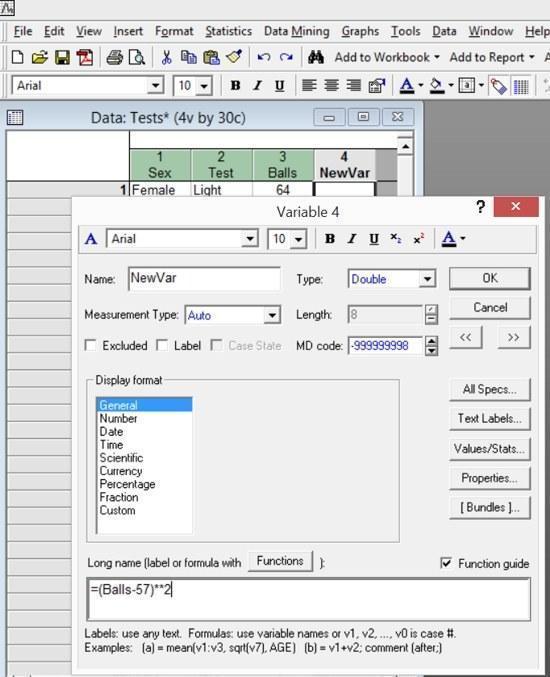The height and width of the screenshot is (677, 550).
Task: Uncheck the Function guide checkbox
Action: coord(446,563)
